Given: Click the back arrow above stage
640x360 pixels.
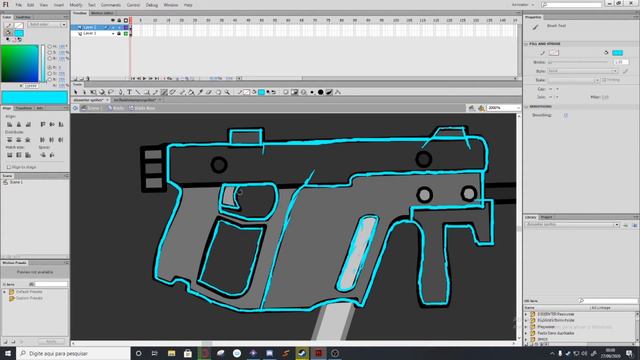Looking at the screenshot, I should click(75, 108).
